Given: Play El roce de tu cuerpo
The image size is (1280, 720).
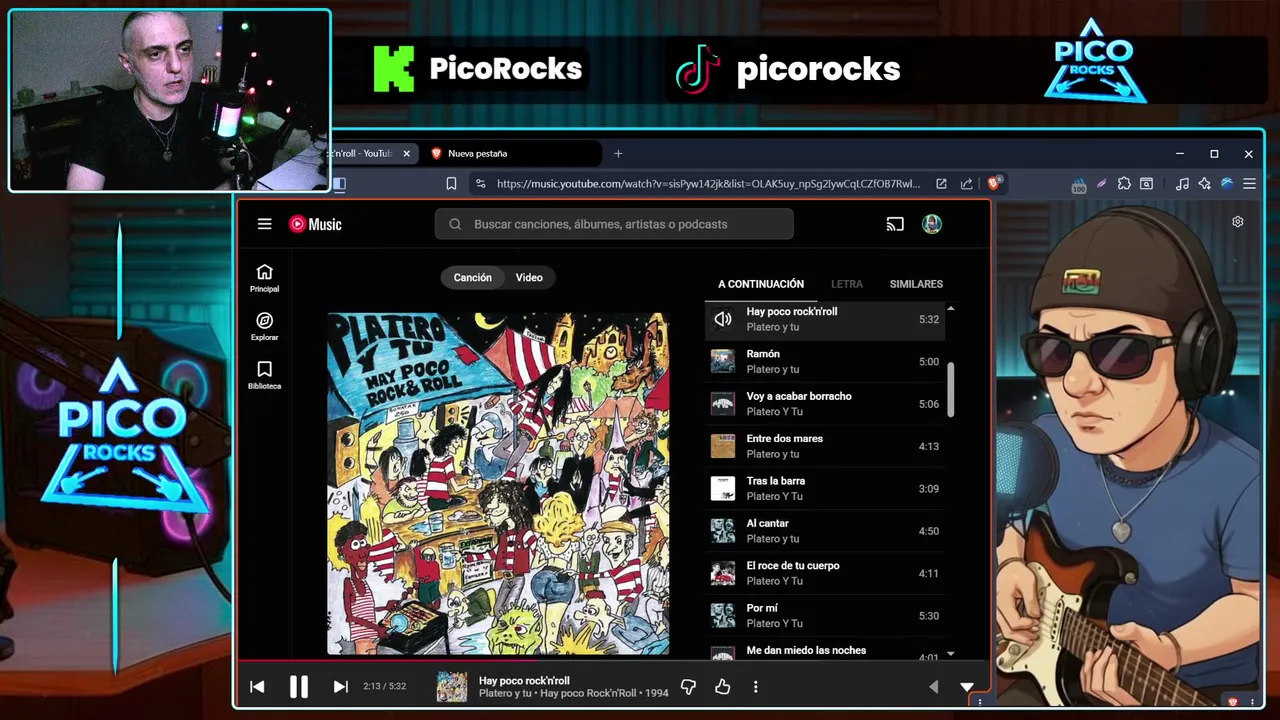Looking at the screenshot, I should tap(825, 573).
